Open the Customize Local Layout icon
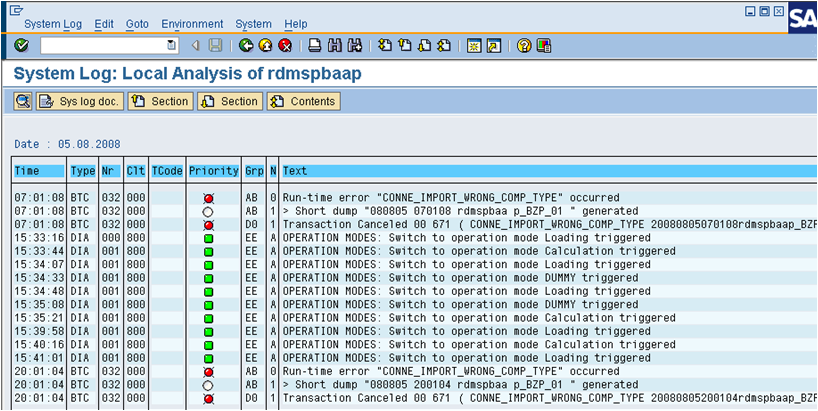The height and width of the screenshot is (411, 818). [x=544, y=46]
